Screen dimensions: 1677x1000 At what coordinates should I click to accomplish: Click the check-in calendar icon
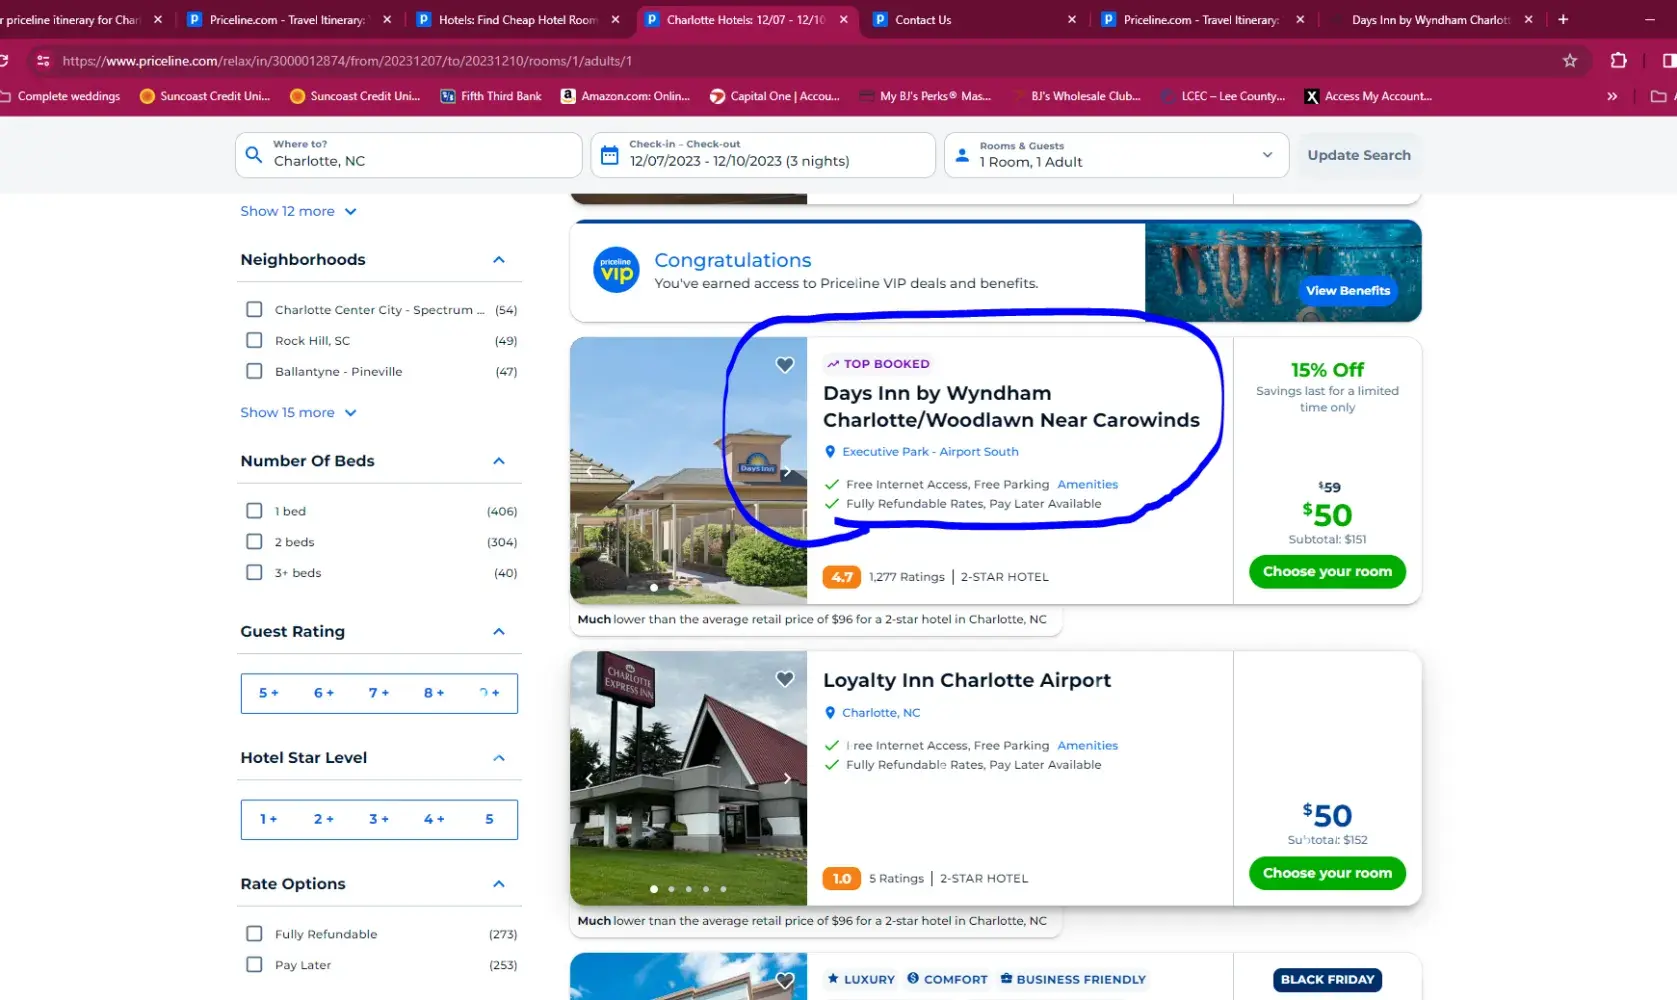tap(609, 155)
